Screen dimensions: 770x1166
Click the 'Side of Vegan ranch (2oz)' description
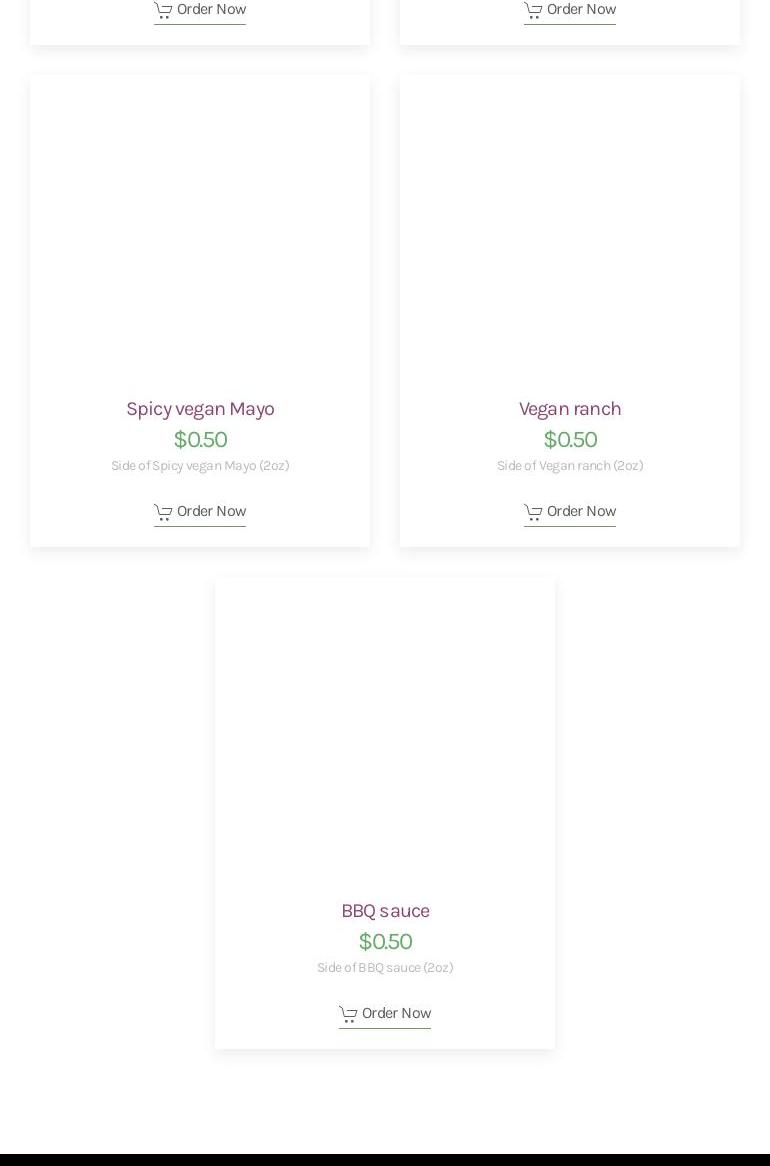pos(570,466)
